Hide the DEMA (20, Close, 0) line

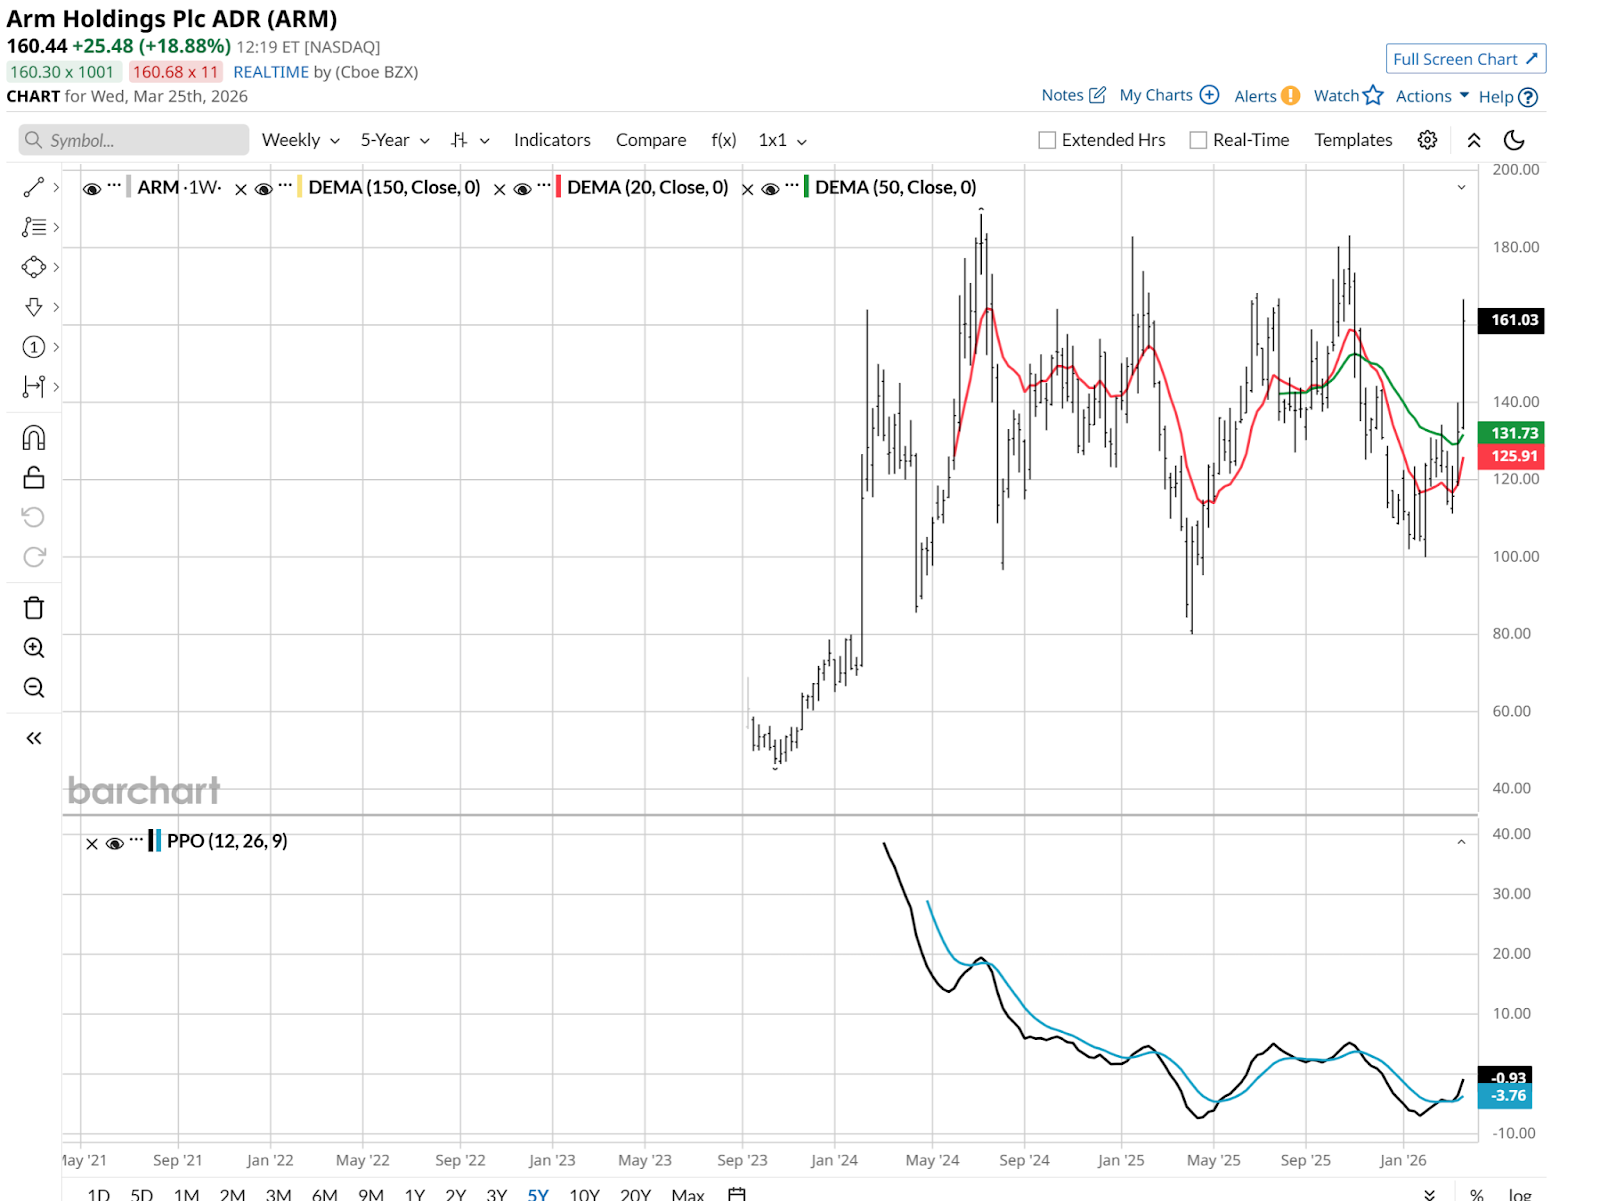coord(522,189)
